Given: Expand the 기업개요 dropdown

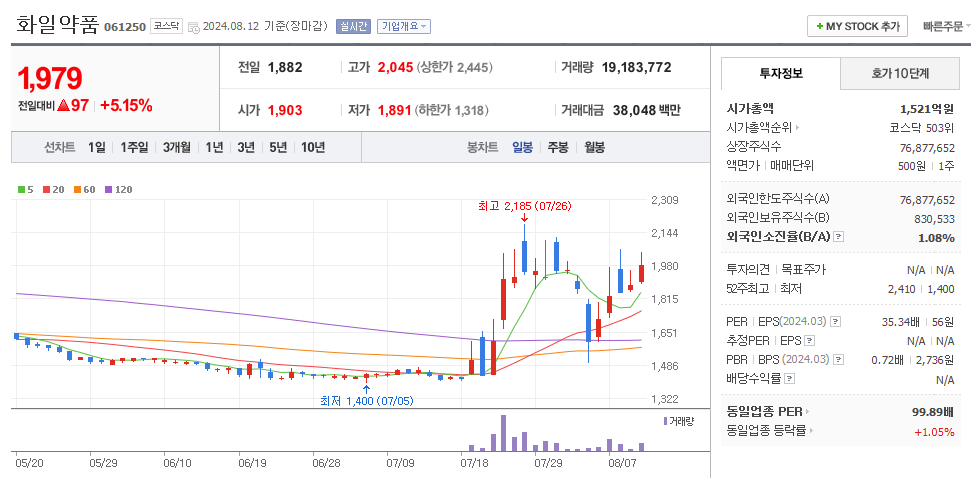Looking at the screenshot, I should (x=404, y=26).
